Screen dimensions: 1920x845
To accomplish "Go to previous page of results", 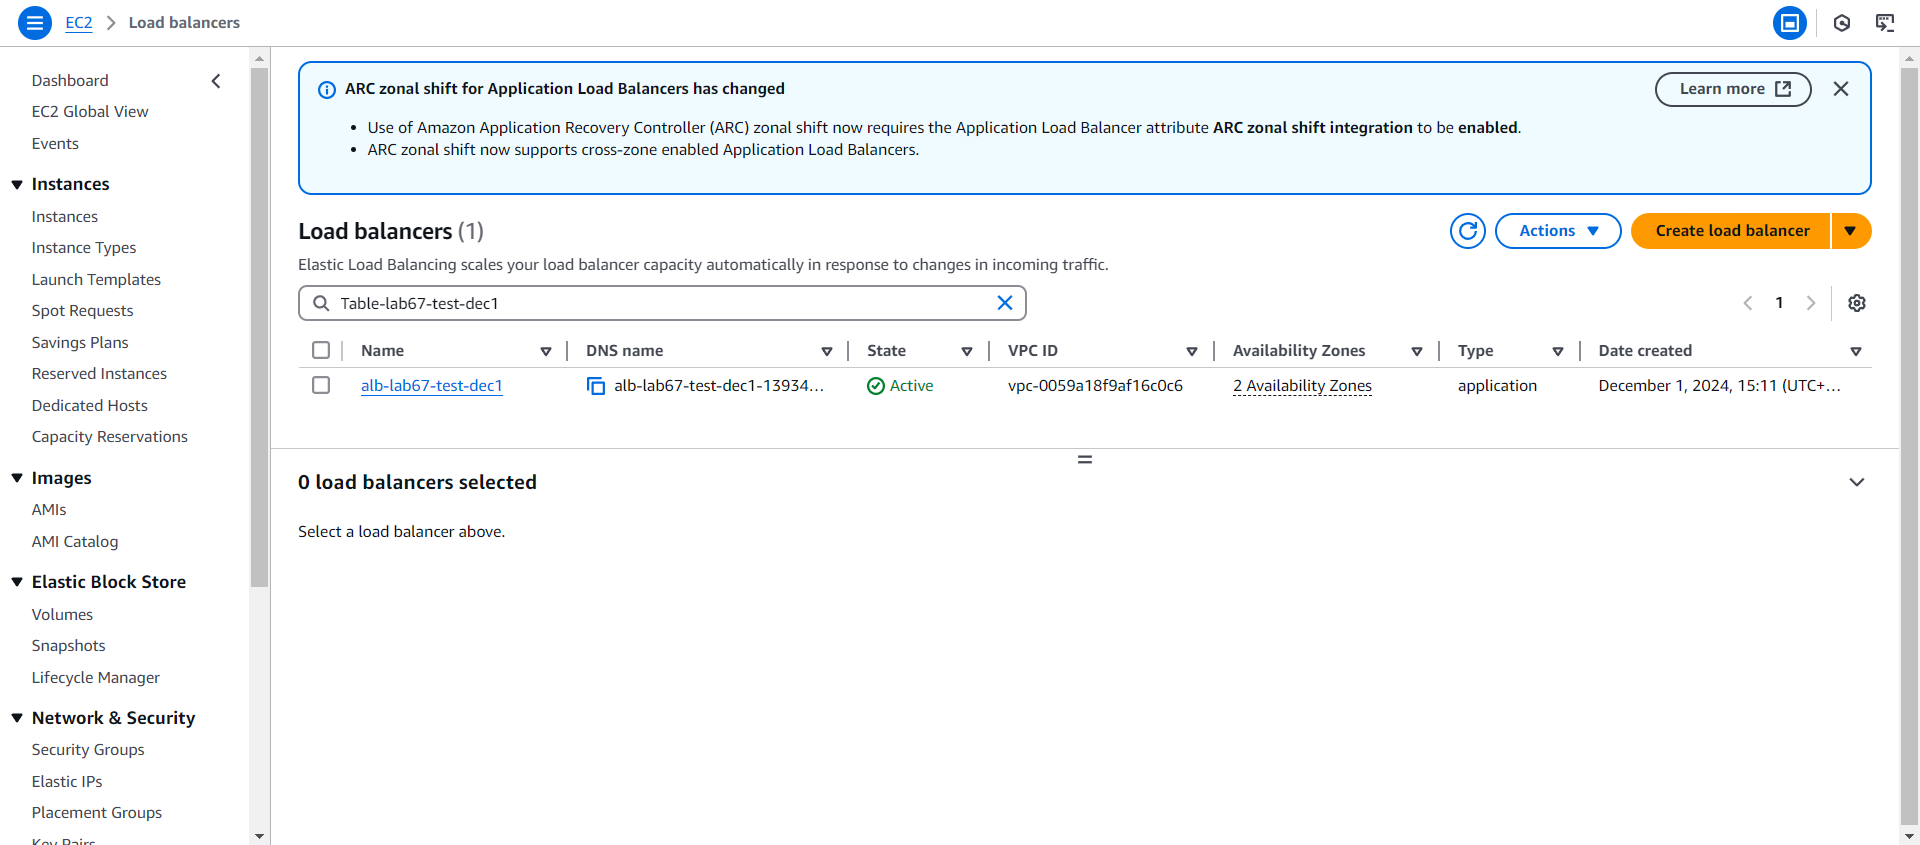I will point(1748,303).
